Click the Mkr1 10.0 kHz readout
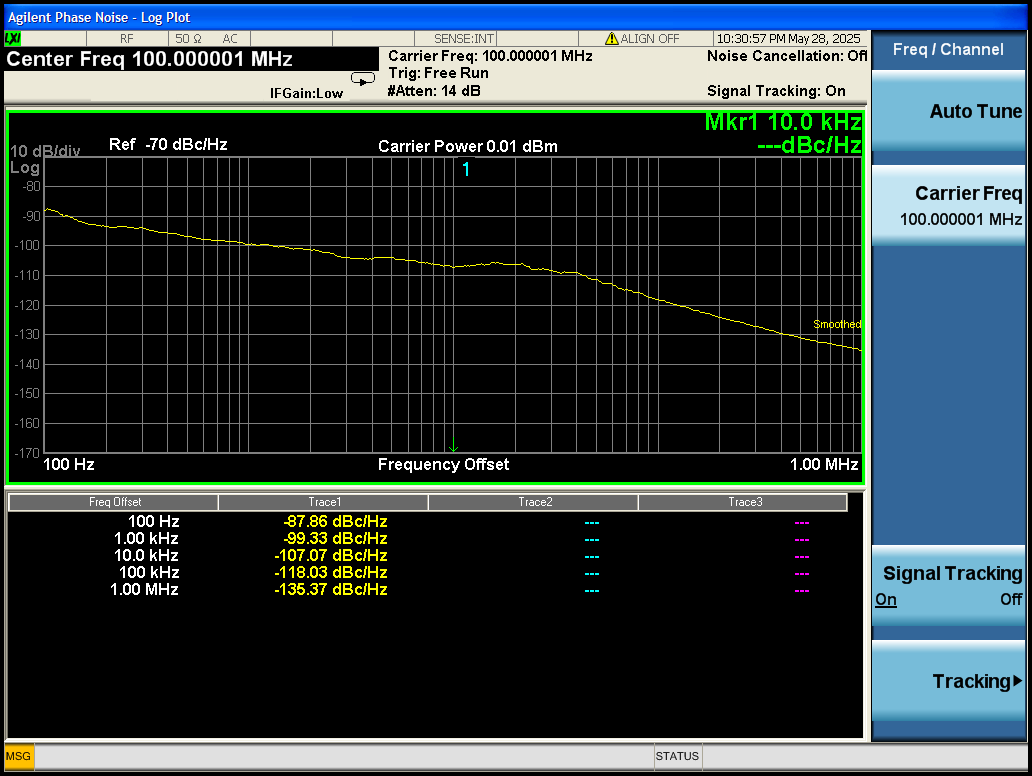Screen dimensions: 1032x776 click(x=783, y=122)
